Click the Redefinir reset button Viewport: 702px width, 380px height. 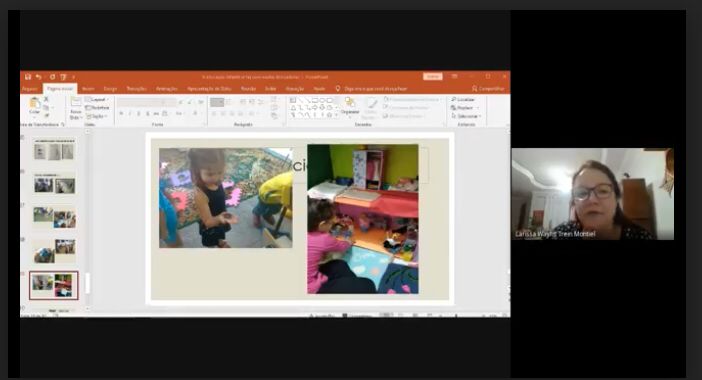pos(97,108)
